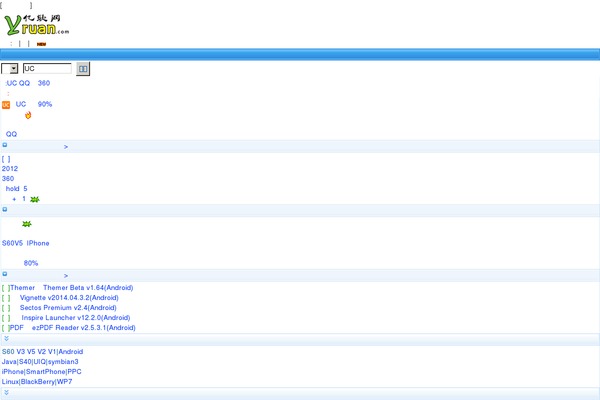
Task: Open the 360 hot keyword link
Action: pyautogui.click(x=44, y=83)
